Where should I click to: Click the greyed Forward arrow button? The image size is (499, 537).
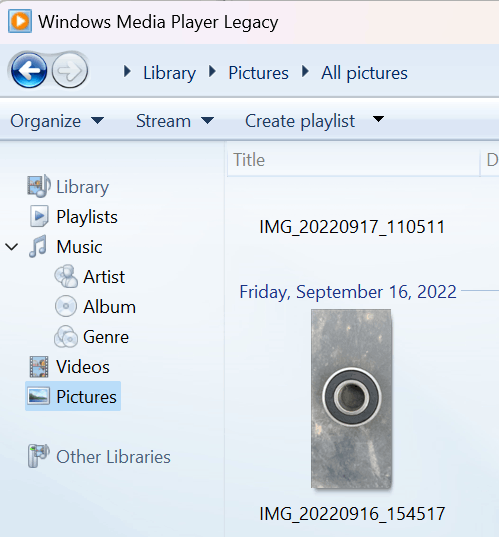[x=70, y=71]
